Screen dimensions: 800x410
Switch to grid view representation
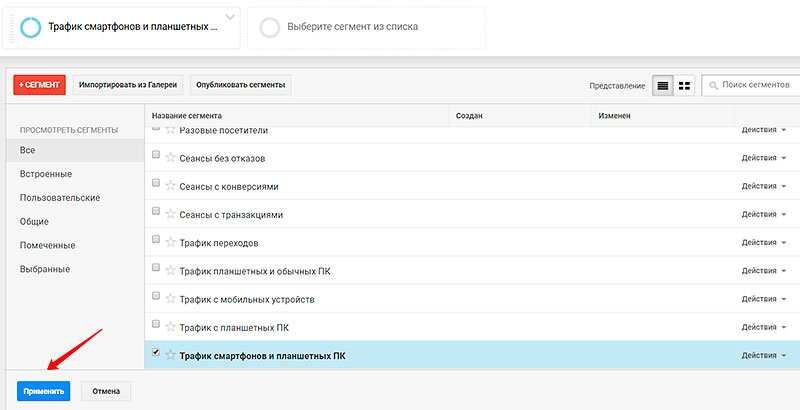[685, 86]
